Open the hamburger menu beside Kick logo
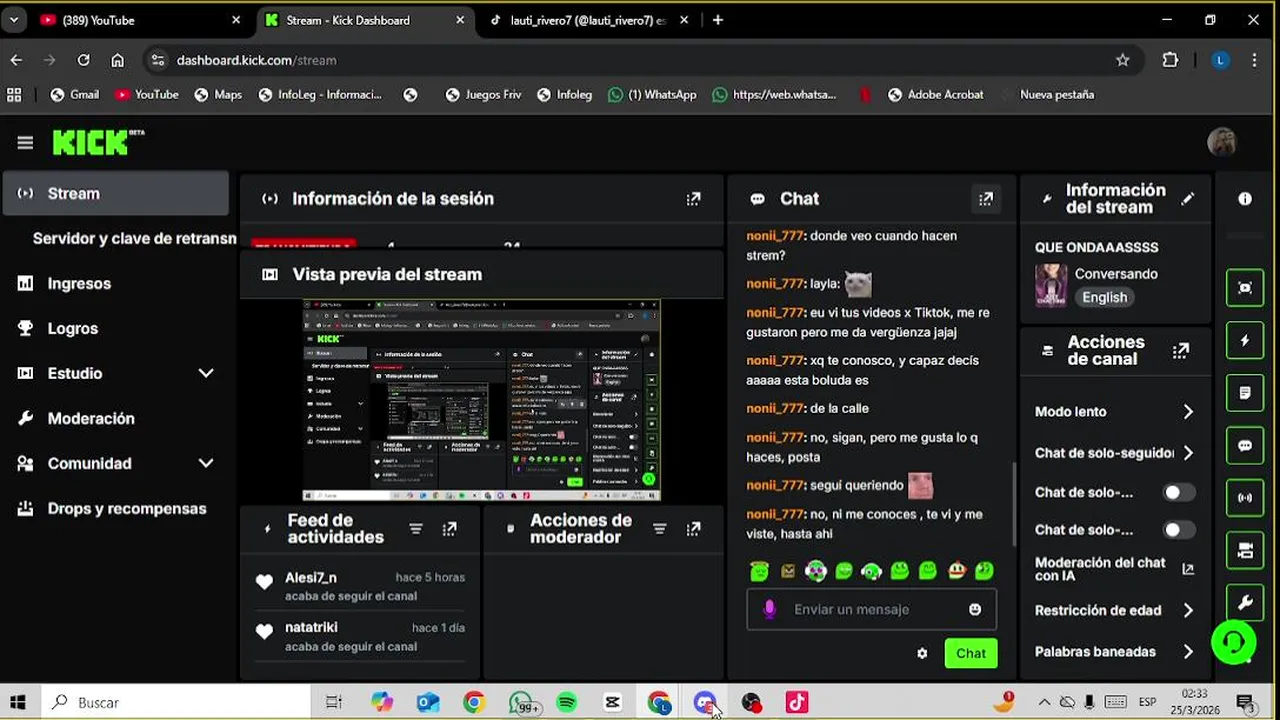 coord(25,143)
